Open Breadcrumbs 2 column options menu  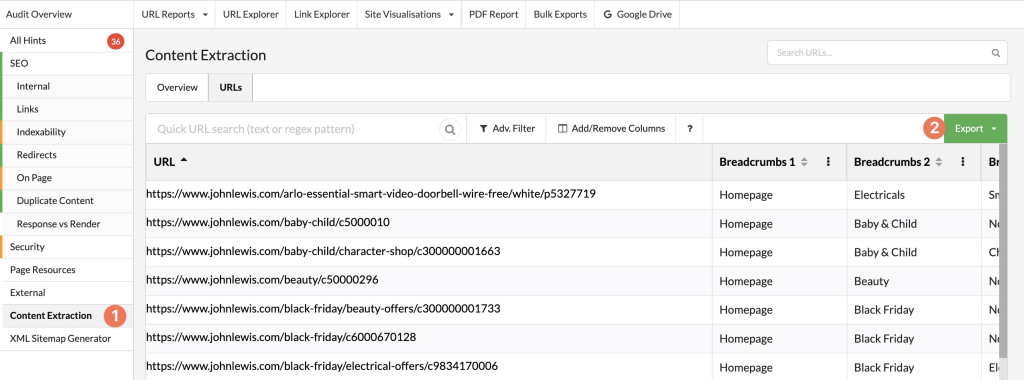click(x=963, y=162)
